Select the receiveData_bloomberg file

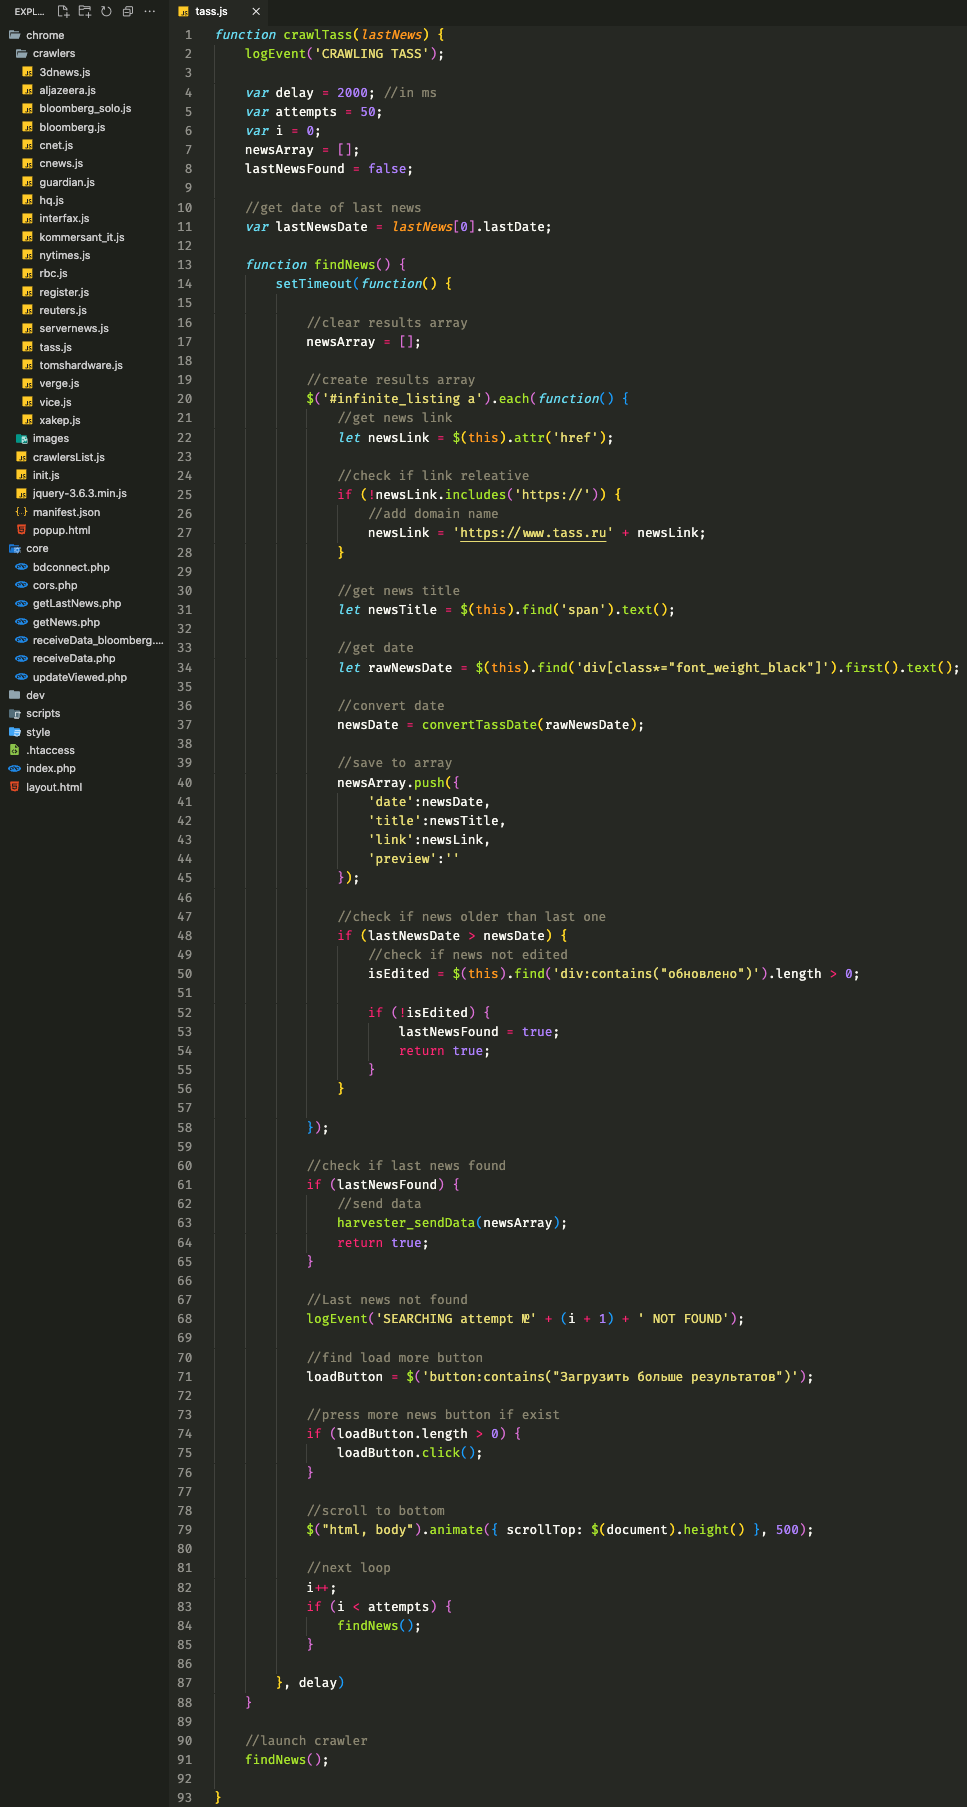pyautogui.click(x=98, y=640)
